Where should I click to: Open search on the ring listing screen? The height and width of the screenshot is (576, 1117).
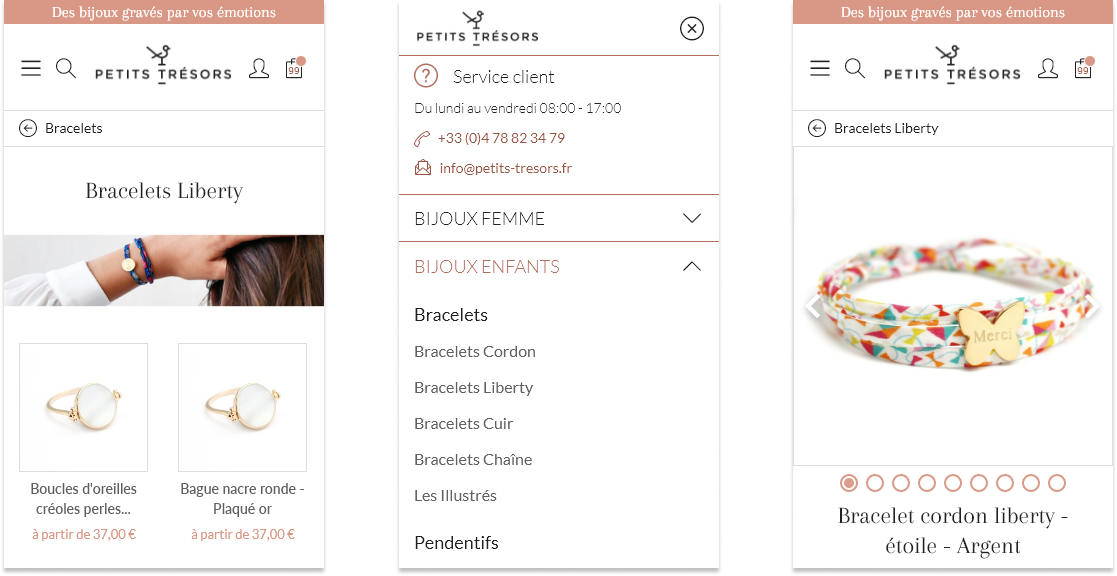pyautogui.click(x=66, y=68)
